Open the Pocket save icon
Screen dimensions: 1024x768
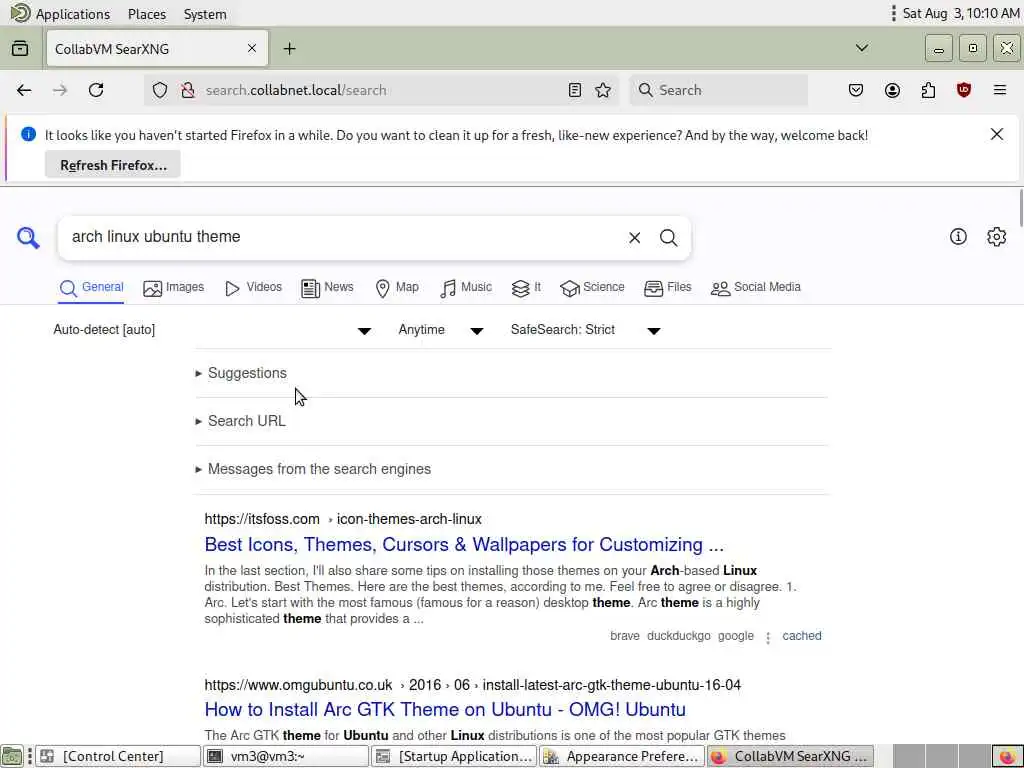[856, 90]
